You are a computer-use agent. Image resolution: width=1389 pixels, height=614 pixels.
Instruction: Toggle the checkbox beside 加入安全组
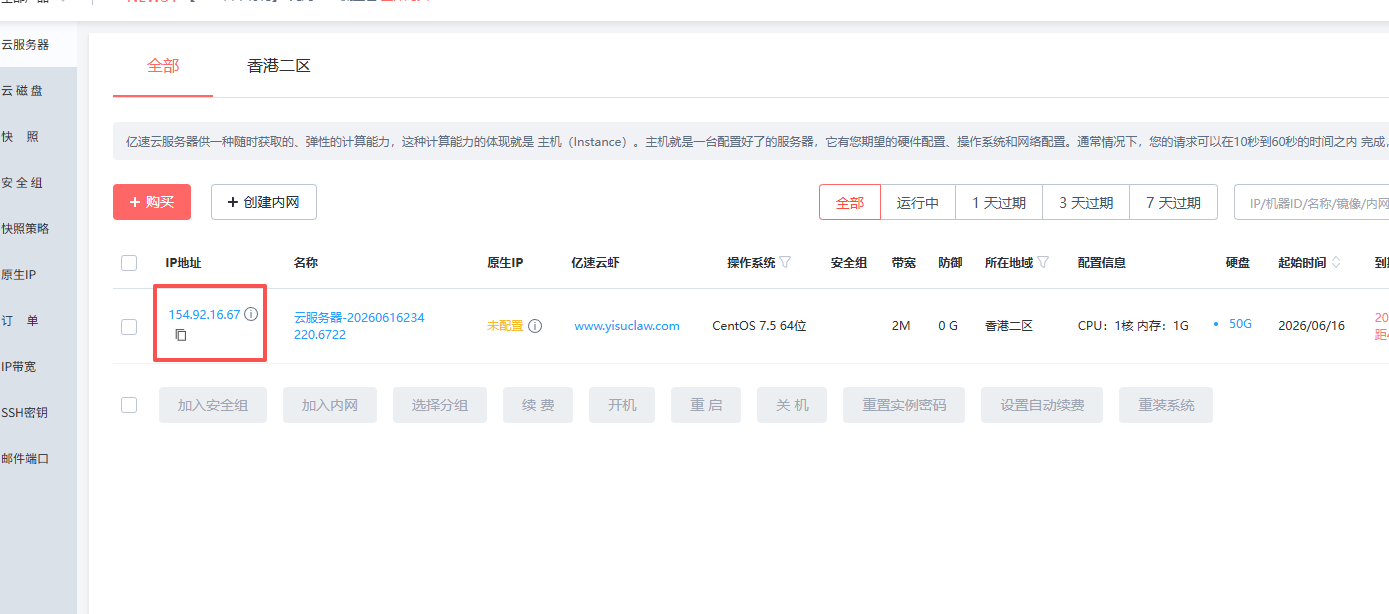(129, 405)
